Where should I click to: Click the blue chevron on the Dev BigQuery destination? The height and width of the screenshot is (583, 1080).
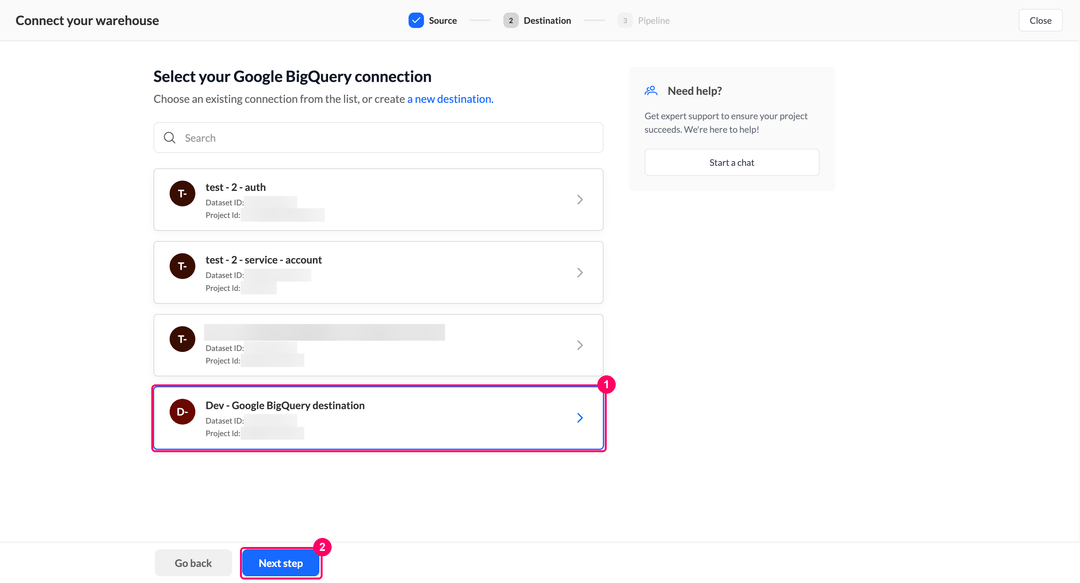click(580, 418)
